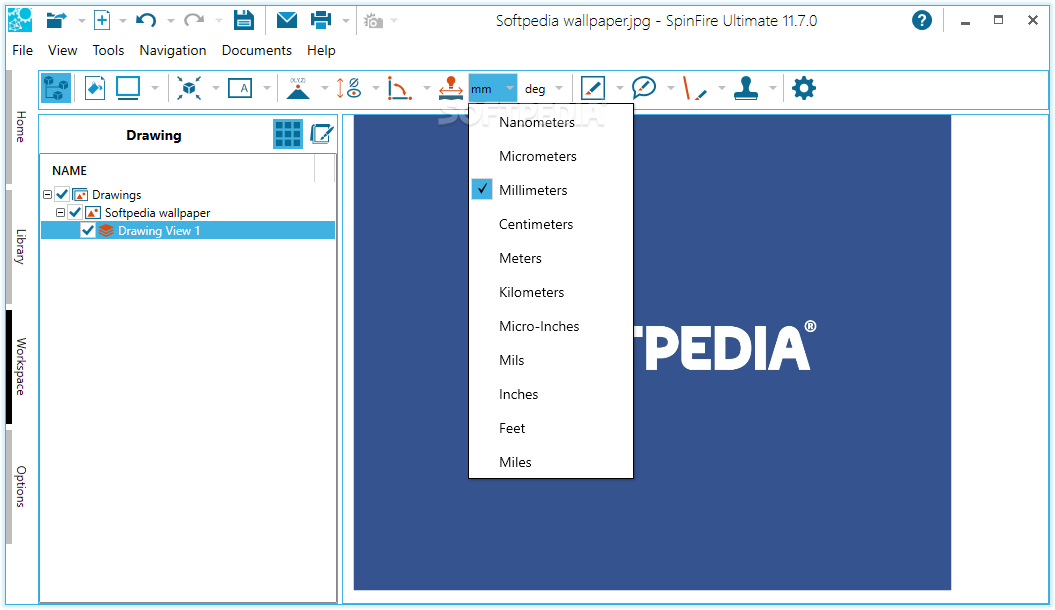Choose Centimeters from the units list
This screenshot has height=610, width=1055.
coord(551,224)
